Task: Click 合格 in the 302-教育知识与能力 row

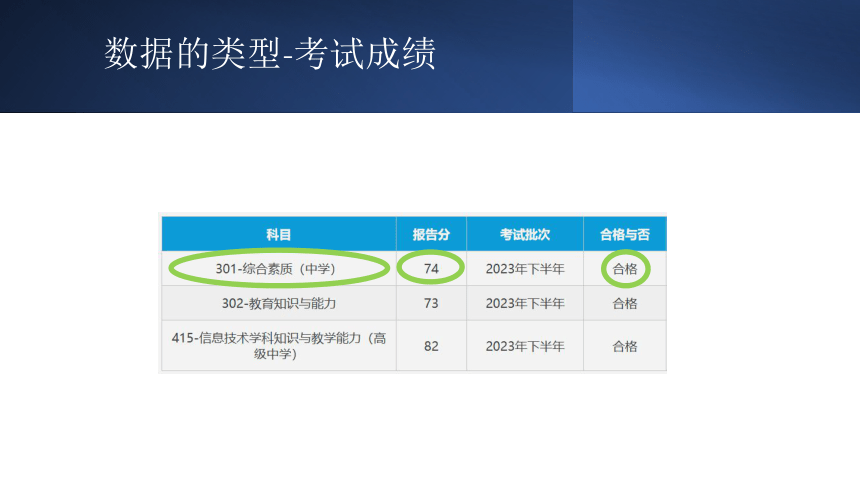Action: point(625,303)
